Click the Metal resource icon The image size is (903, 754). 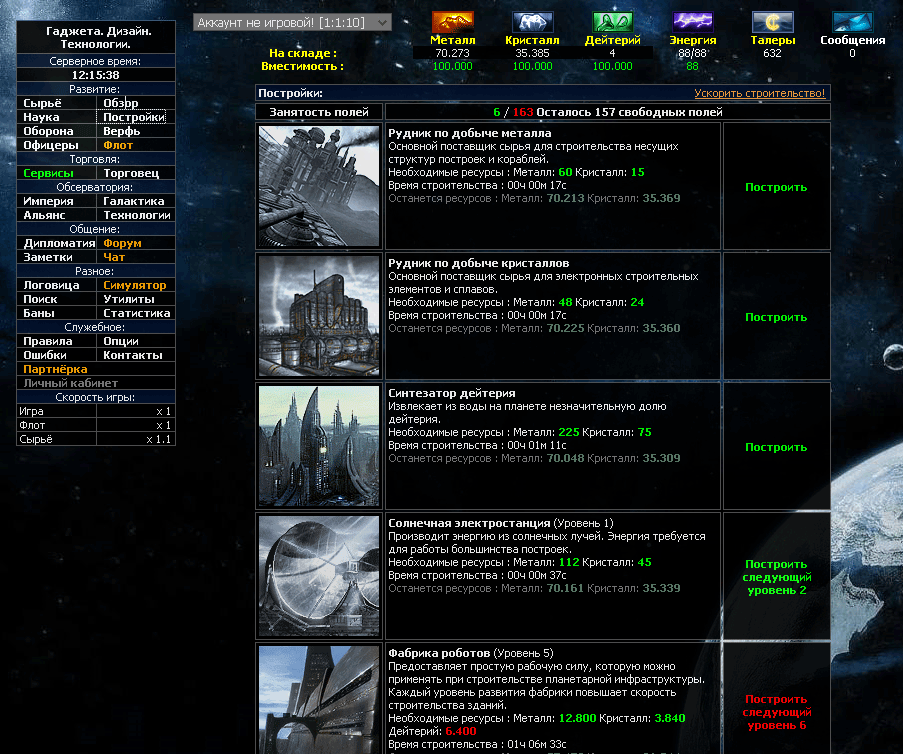452,22
